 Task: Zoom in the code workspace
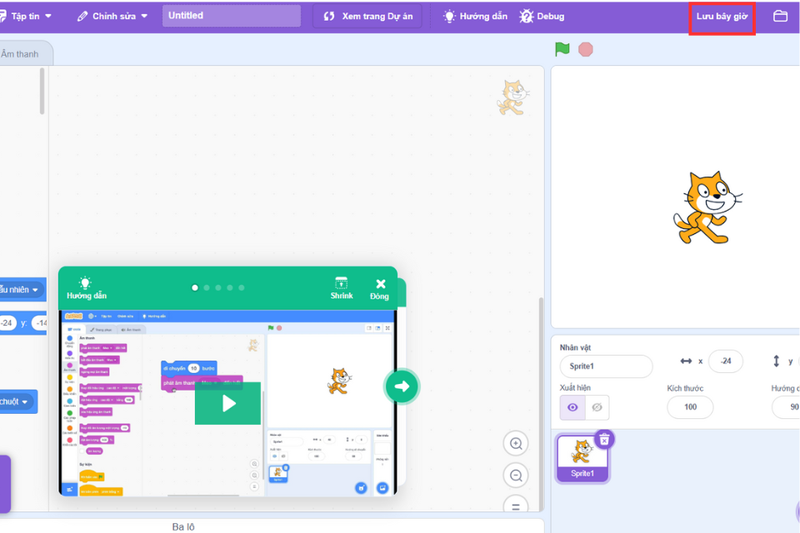[x=516, y=444]
